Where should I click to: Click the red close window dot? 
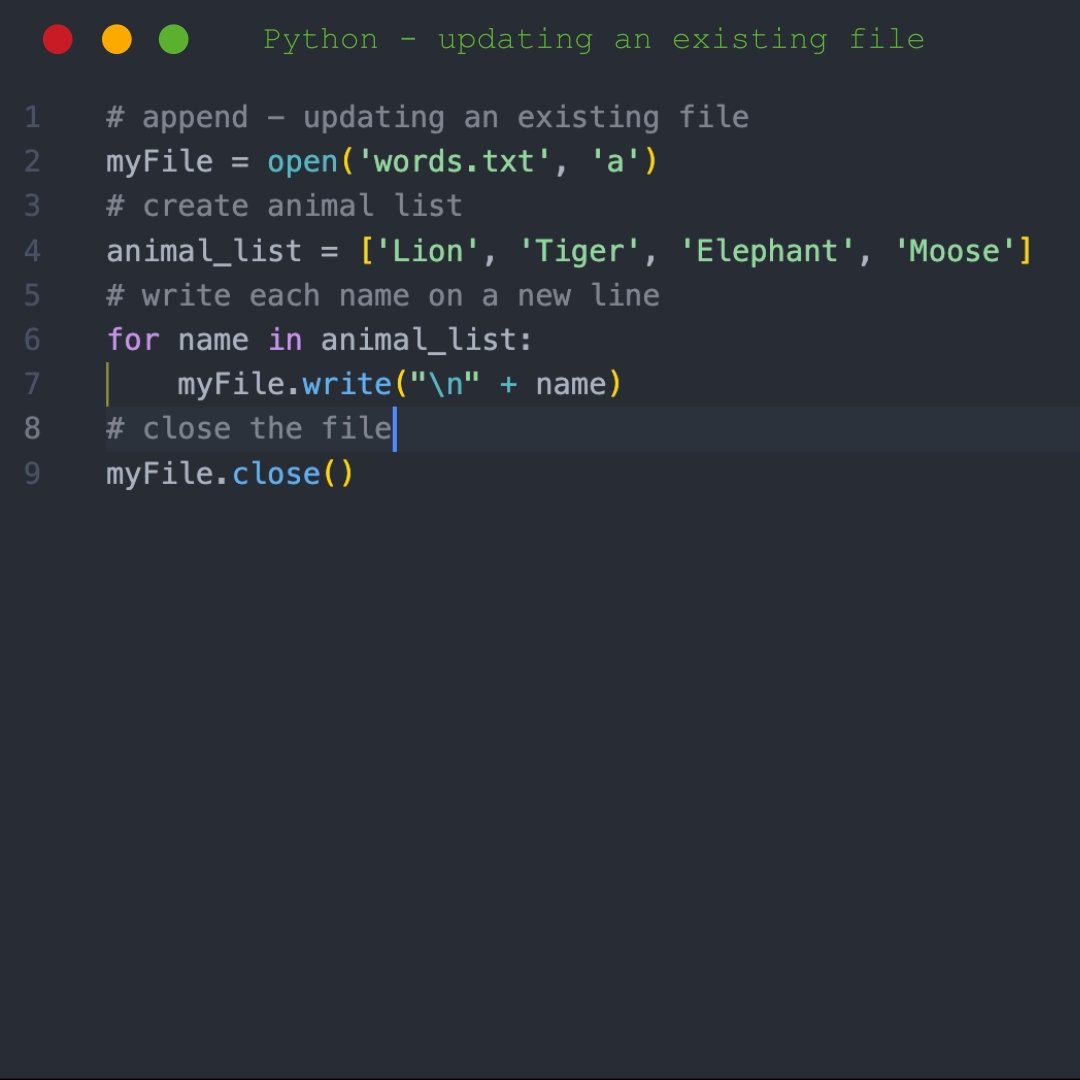(58, 39)
